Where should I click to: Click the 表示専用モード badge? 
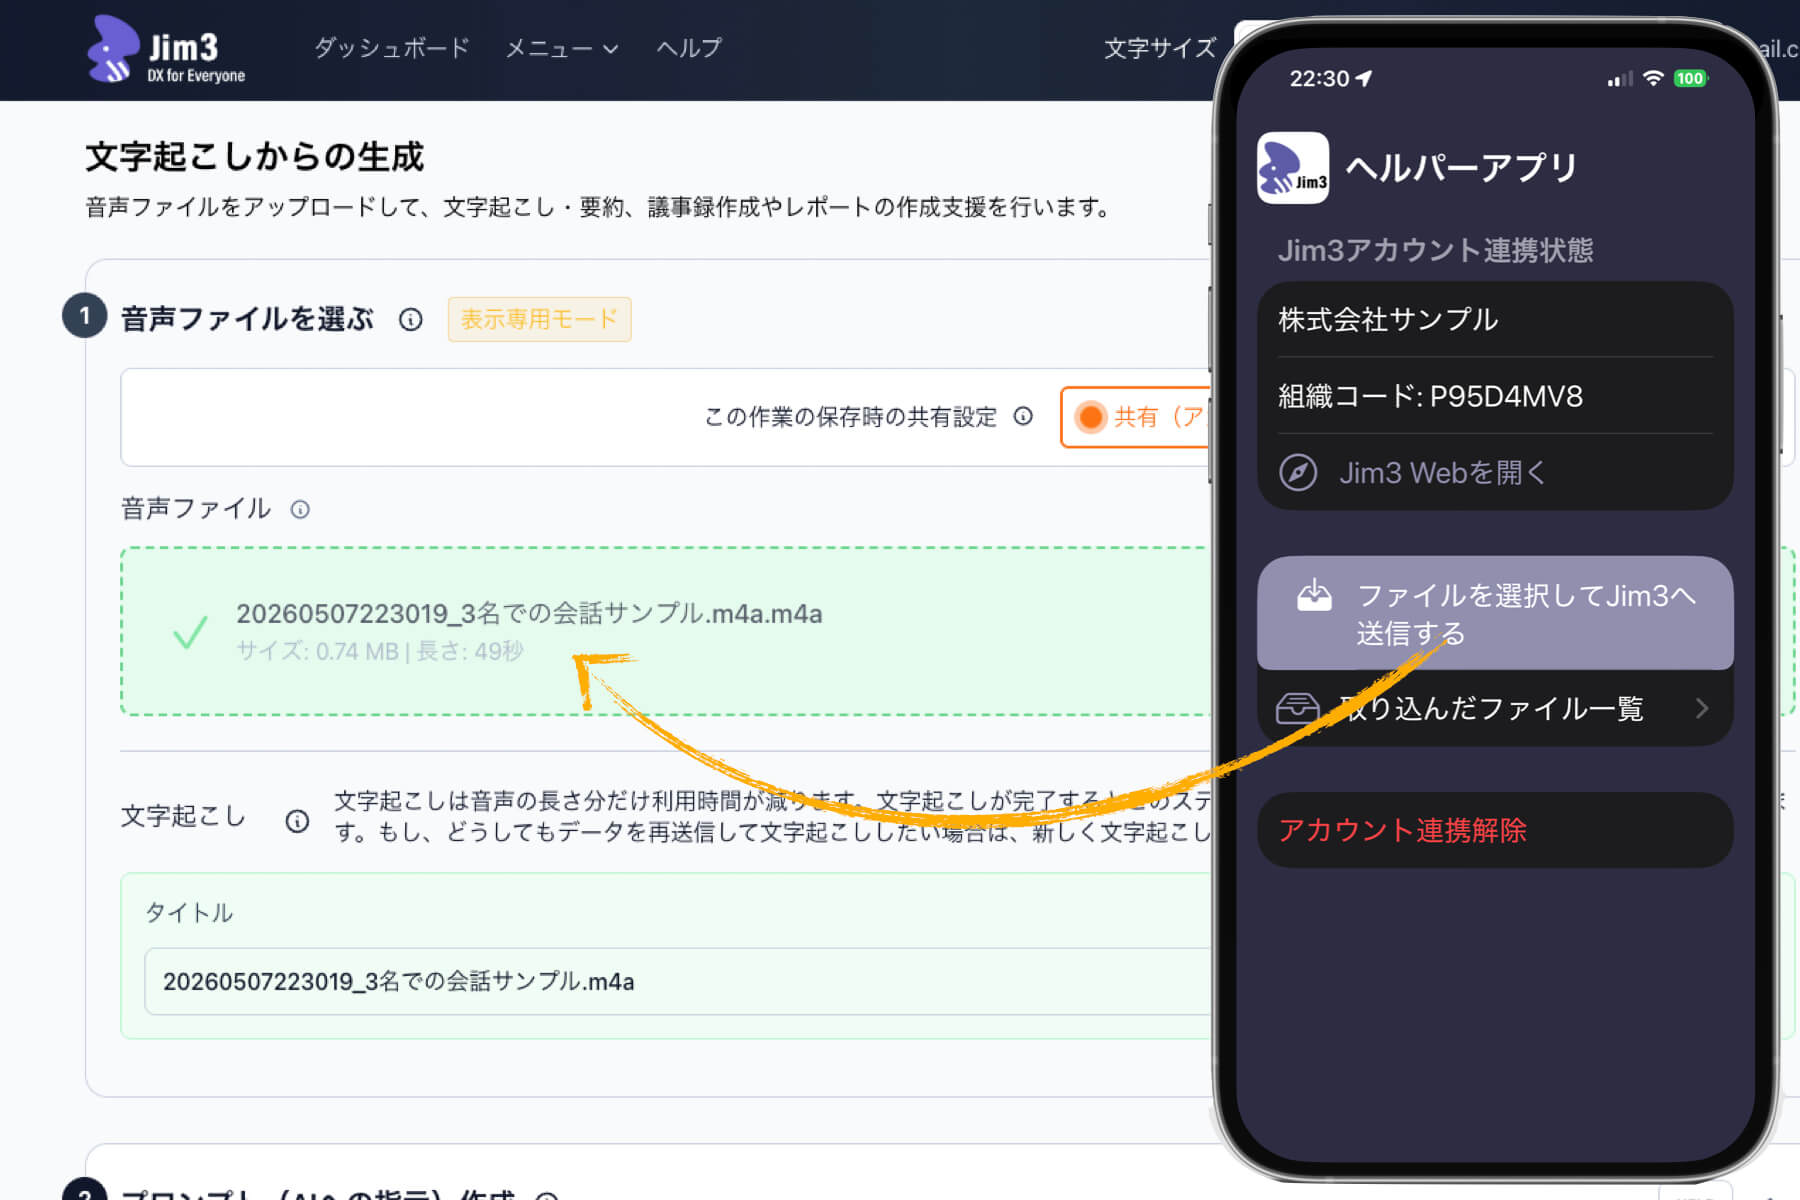pyautogui.click(x=539, y=319)
